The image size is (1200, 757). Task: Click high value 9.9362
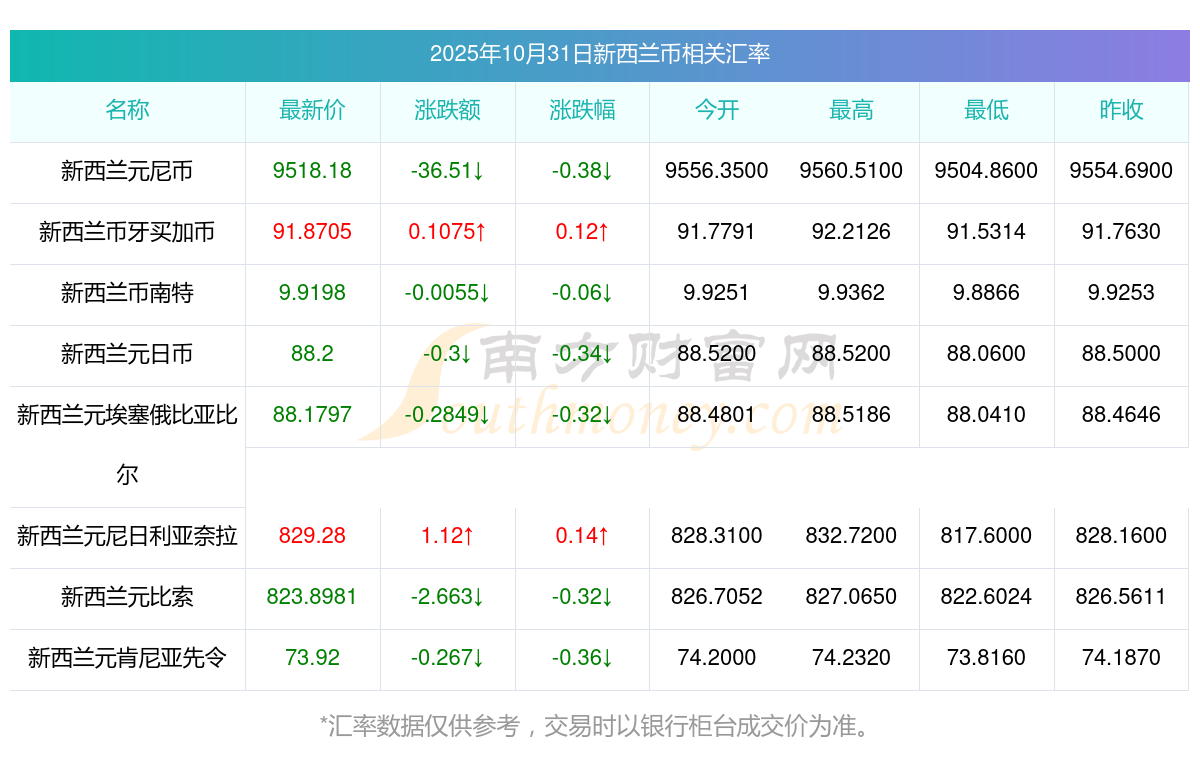pyautogui.click(x=851, y=293)
